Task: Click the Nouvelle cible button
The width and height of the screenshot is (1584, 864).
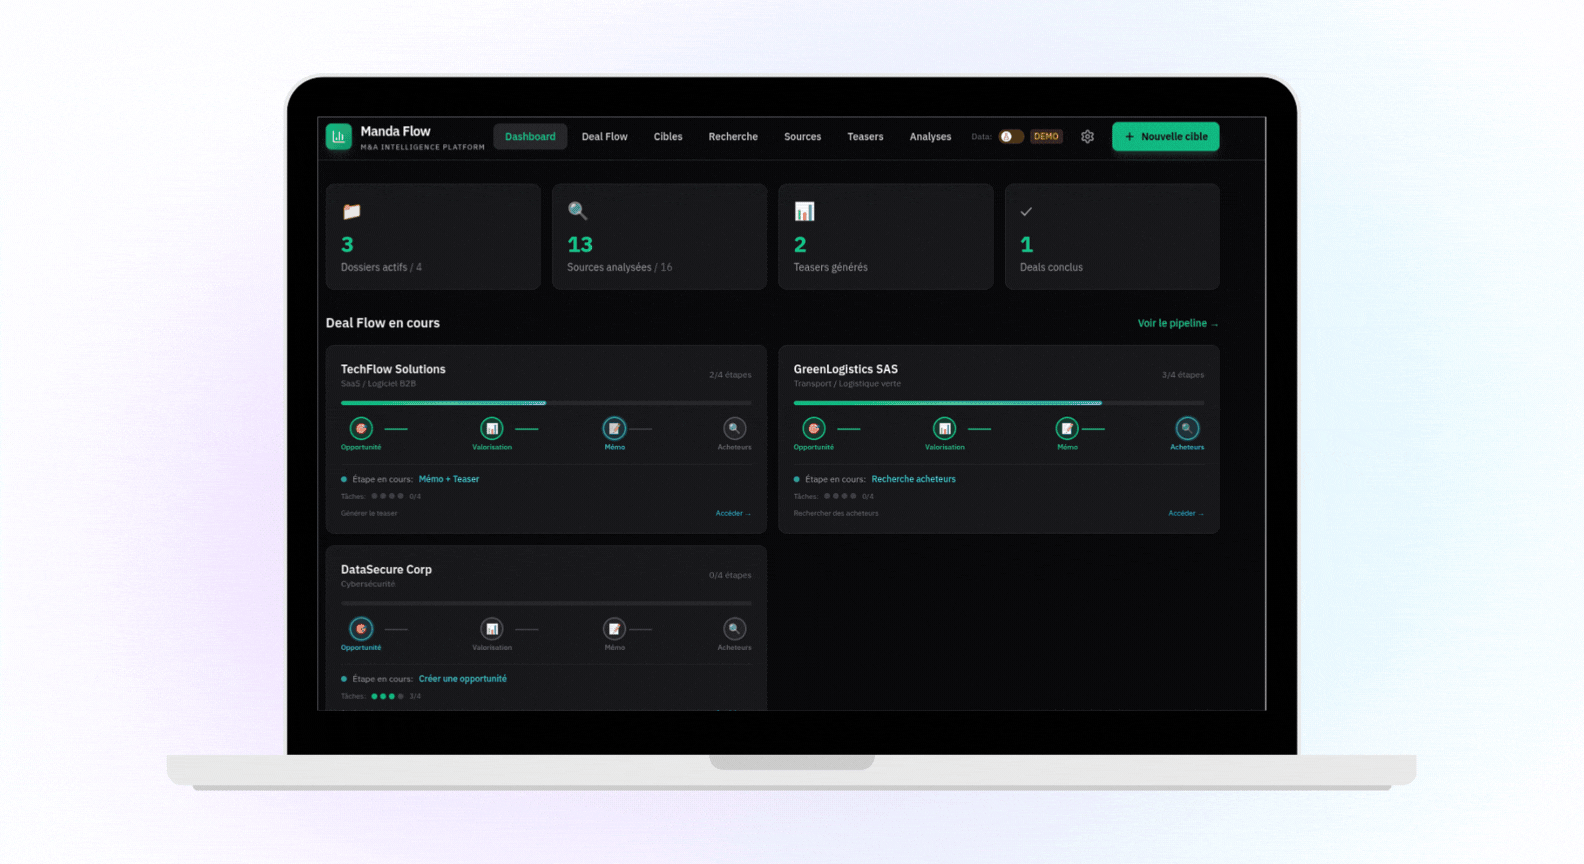Action: point(1166,137)
